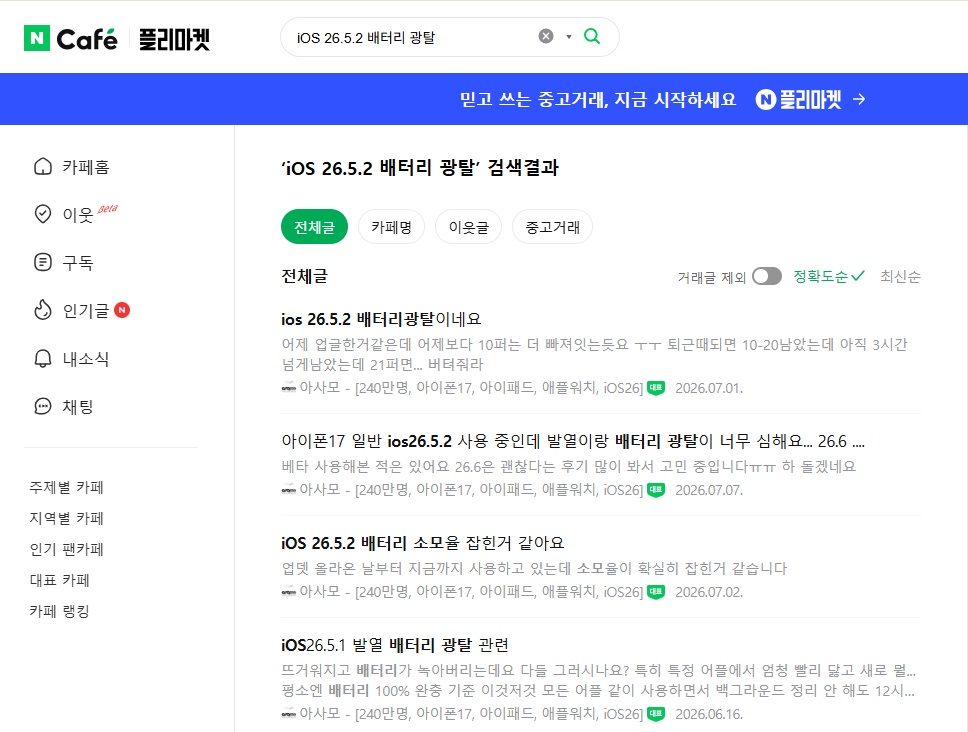Select the 카페명 tab
This screenshot has width=968, height=732.
point(391,227)
